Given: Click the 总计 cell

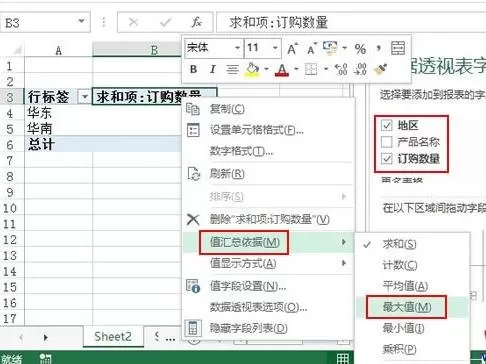Looking at the screenshot, I should point(58,144).
